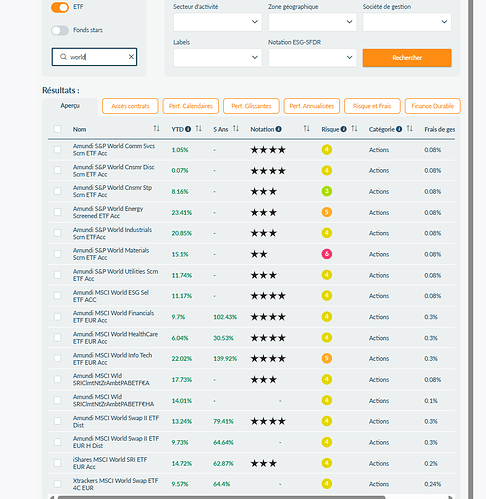The image size is (486, 499).
Task: Open the Perf. Glissantes tab
Action: tap(251, 106)
